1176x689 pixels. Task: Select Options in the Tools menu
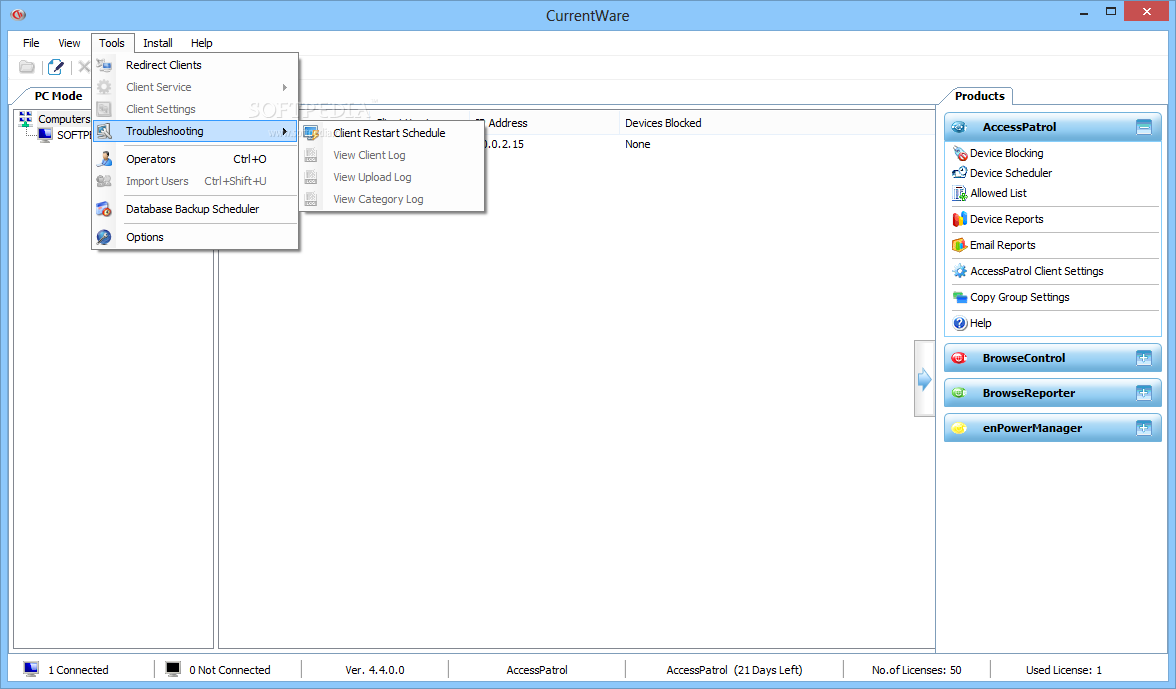(195, 237)
